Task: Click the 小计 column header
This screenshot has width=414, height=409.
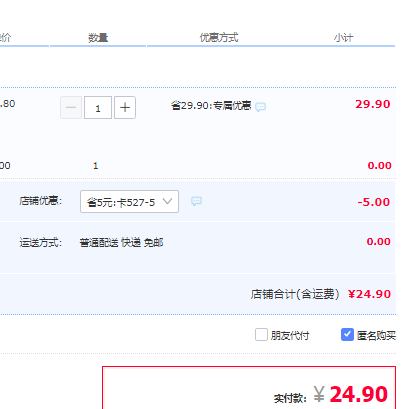Action: pos(343,38)
